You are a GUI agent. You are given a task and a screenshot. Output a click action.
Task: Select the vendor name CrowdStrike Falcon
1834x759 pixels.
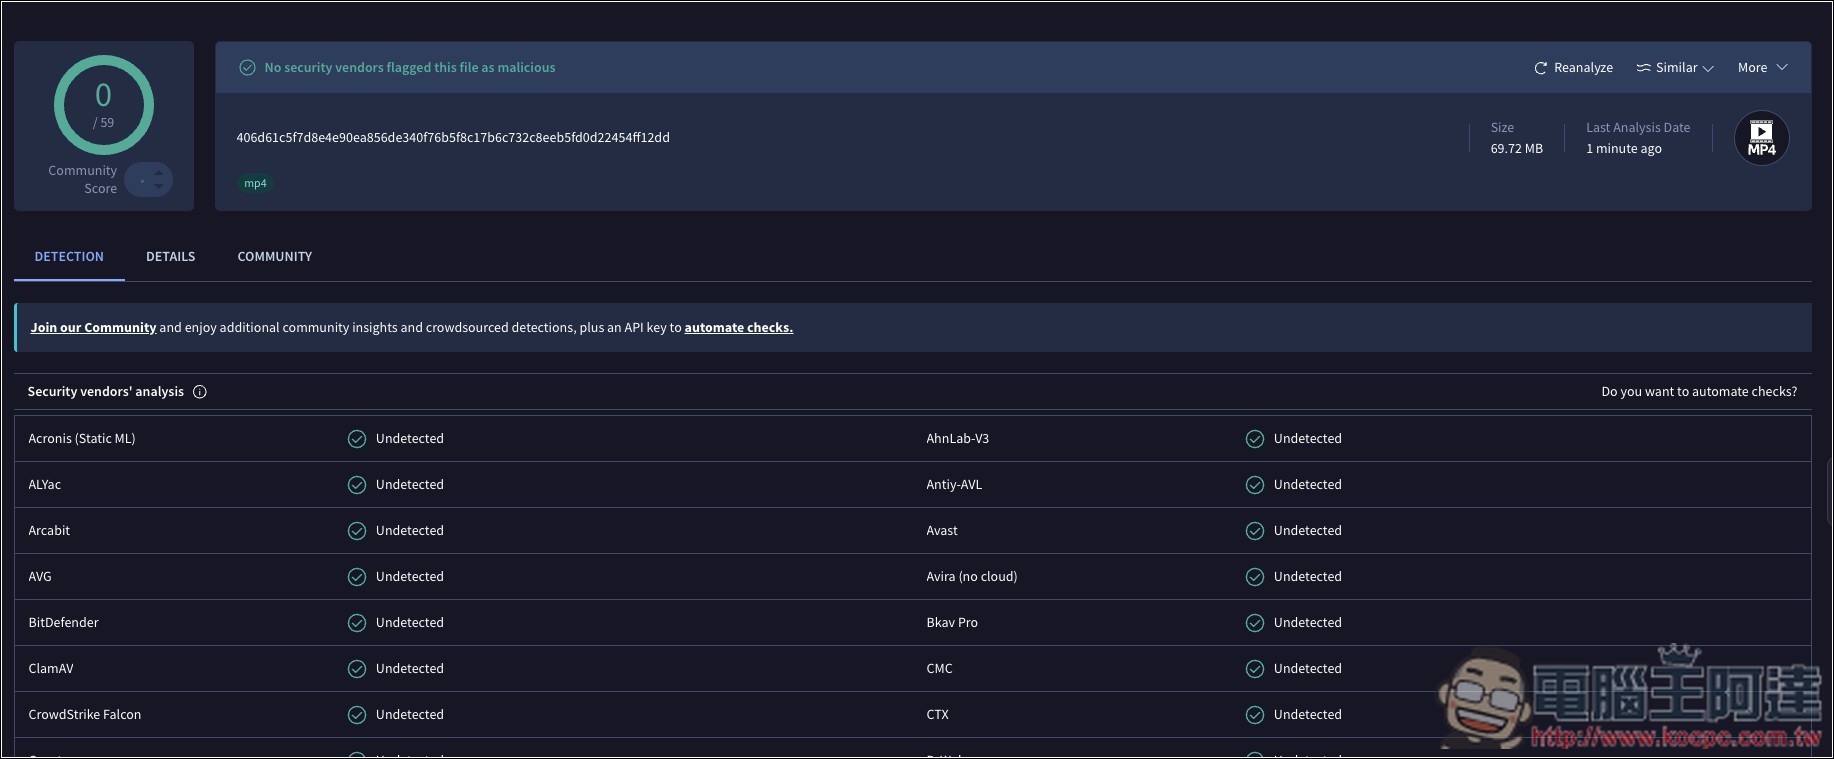tap(85, 715)
